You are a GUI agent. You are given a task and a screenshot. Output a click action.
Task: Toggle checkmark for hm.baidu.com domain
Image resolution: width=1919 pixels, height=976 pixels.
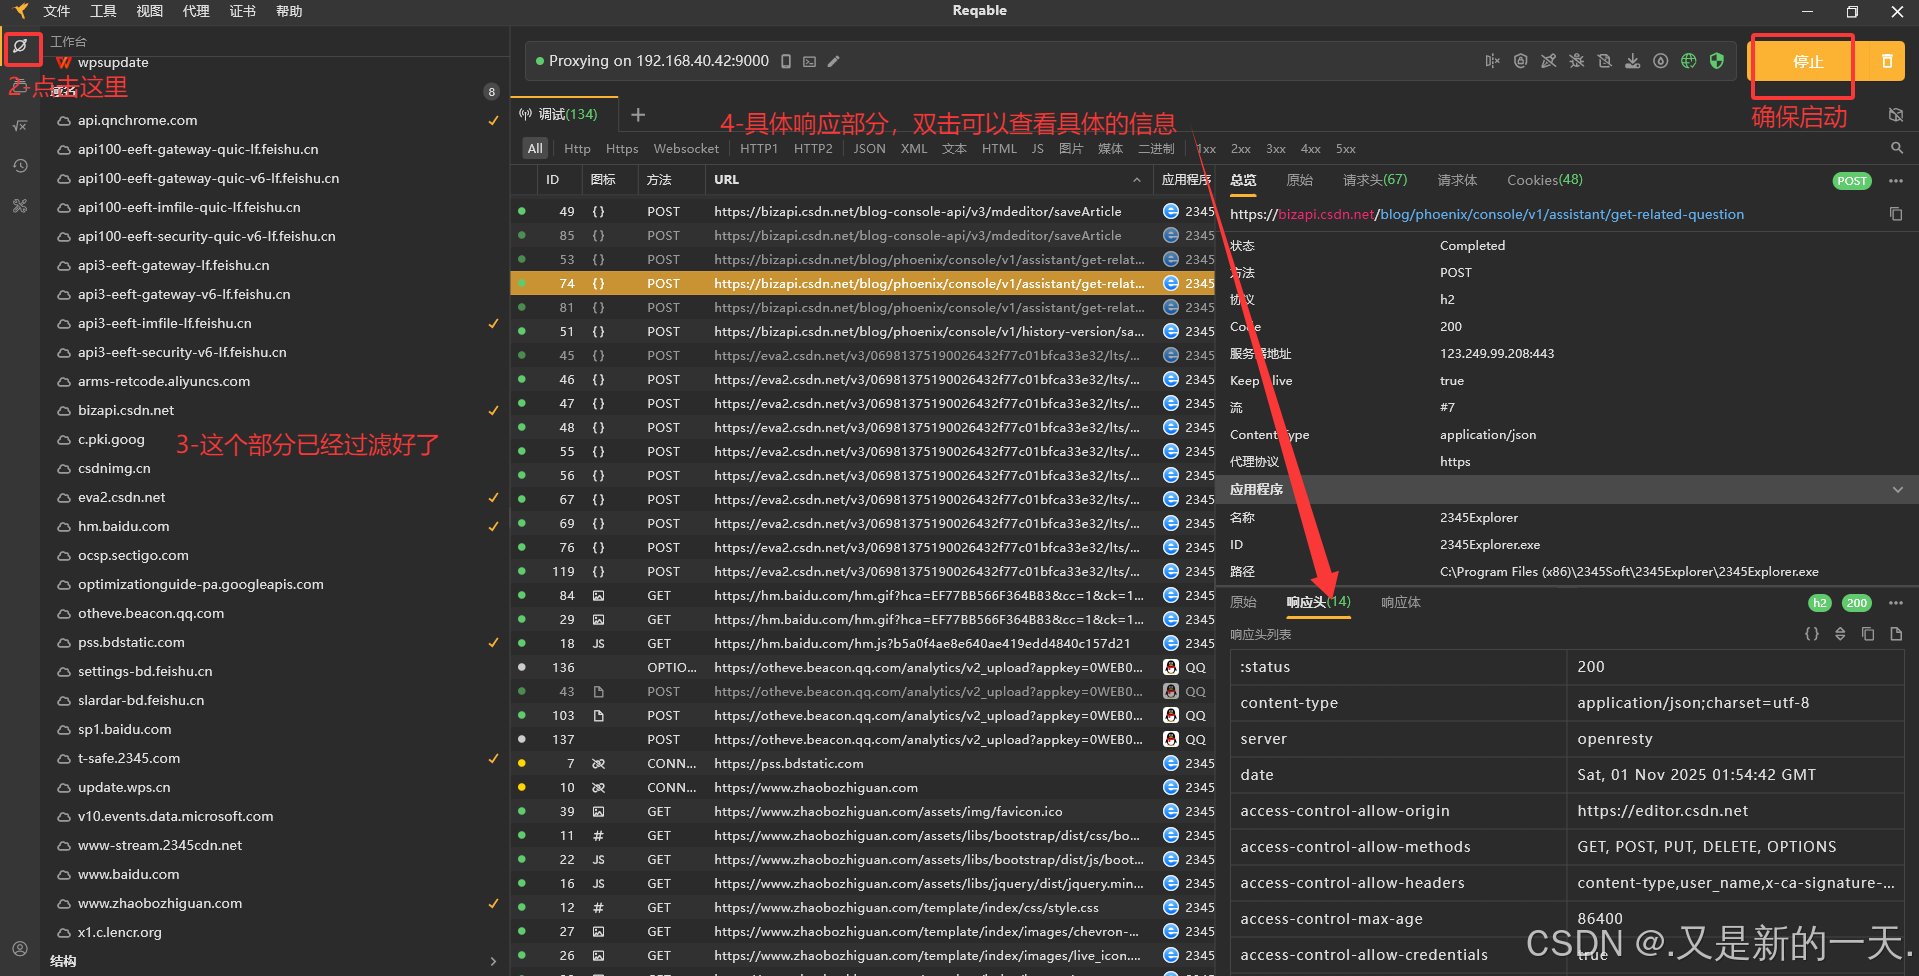pyautogui.click(x=493, y=526)
